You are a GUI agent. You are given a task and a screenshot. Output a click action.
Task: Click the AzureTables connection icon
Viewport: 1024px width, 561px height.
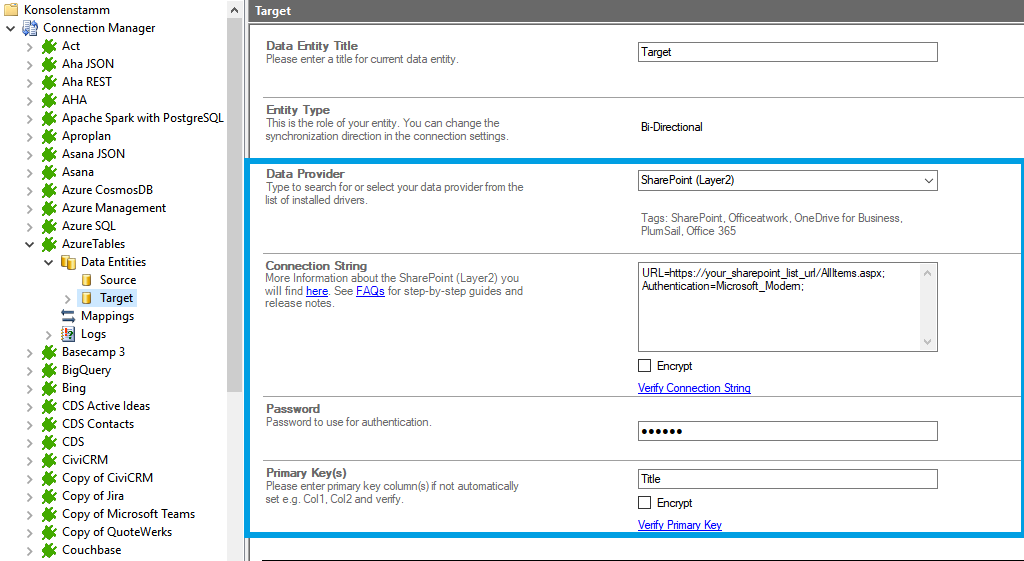49,244
